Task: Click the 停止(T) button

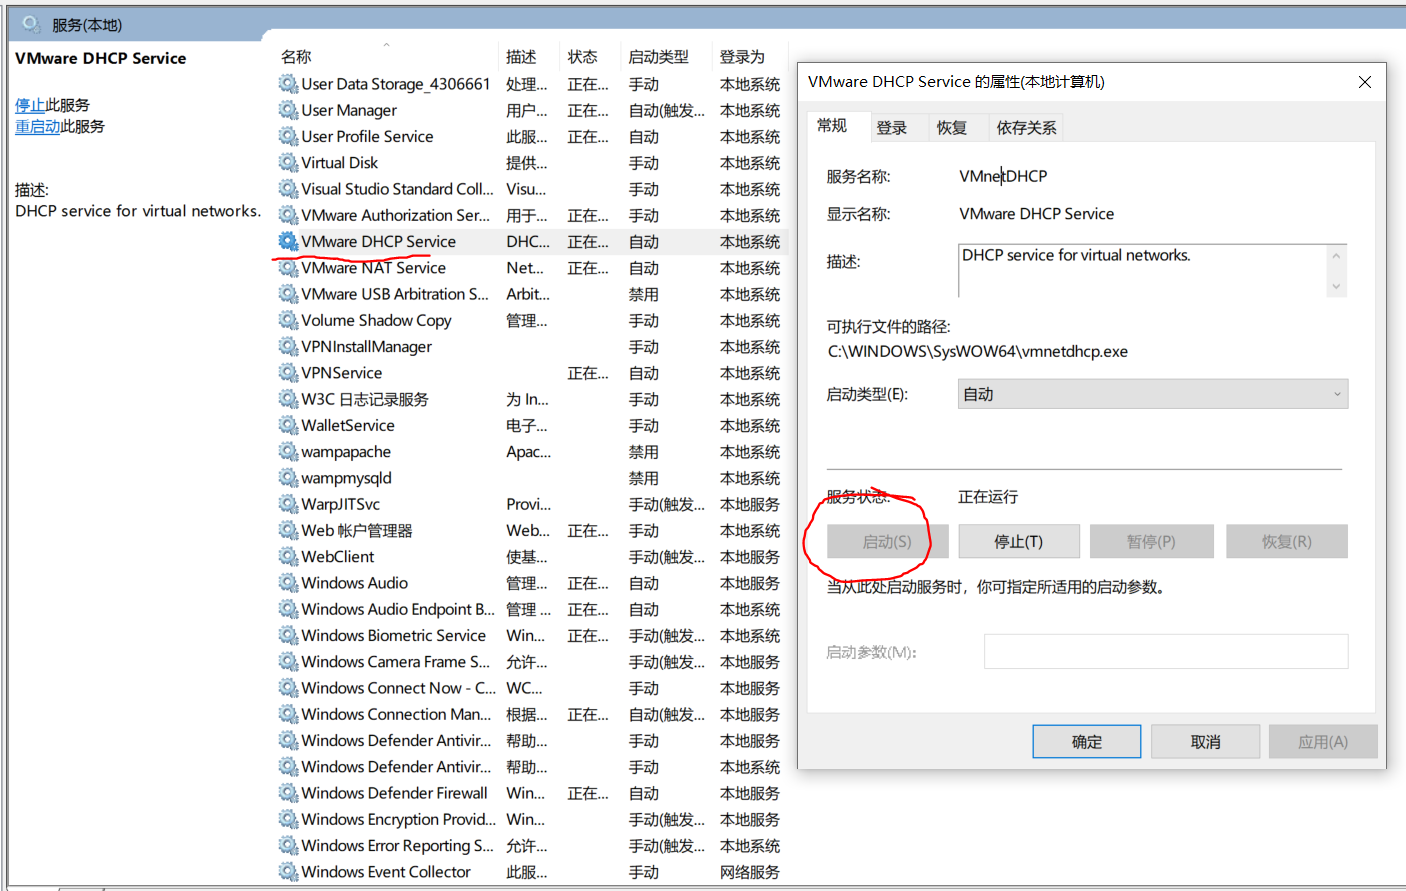Action: point(1019,541)
